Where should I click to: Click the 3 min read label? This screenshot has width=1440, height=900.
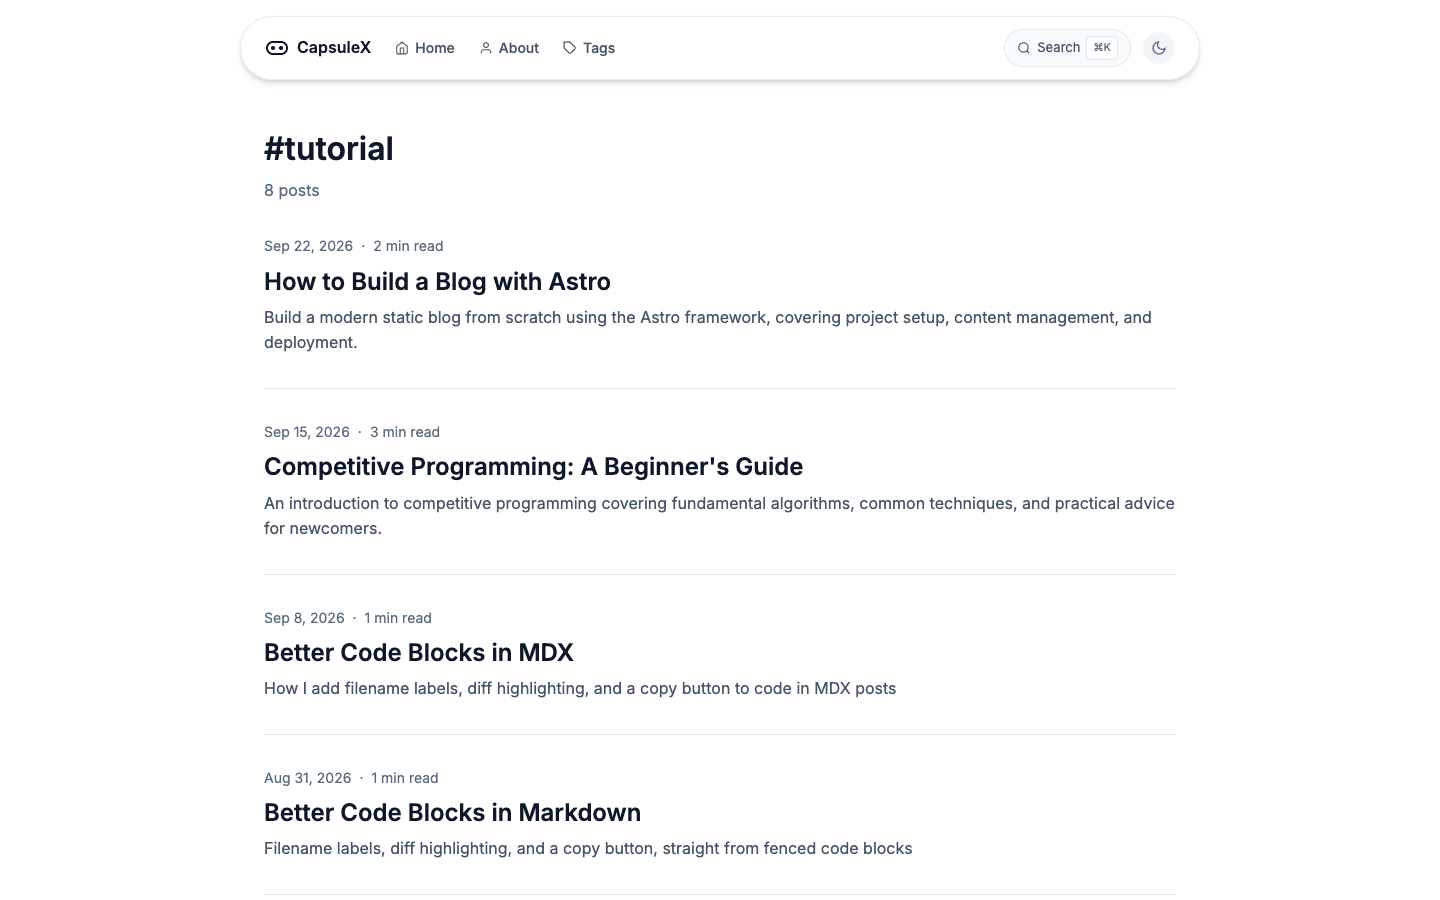tap(405, 432)
